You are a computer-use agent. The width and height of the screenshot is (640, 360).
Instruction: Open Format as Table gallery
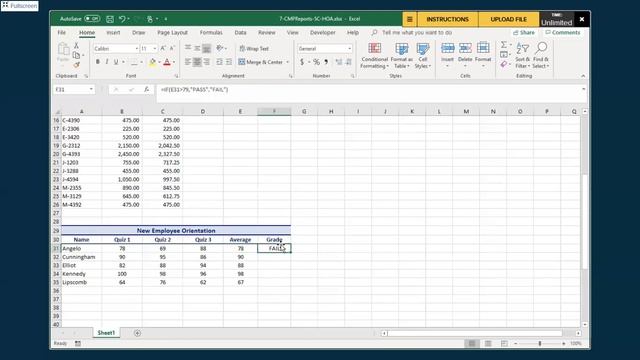(402, 55)
